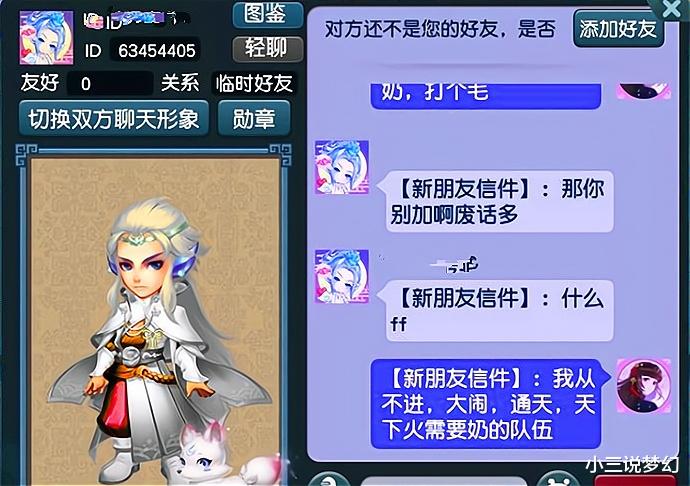Click the blue message about 天下火需要奶的队伍
This screenshot has height=486, width=690.
coord(488,404)
